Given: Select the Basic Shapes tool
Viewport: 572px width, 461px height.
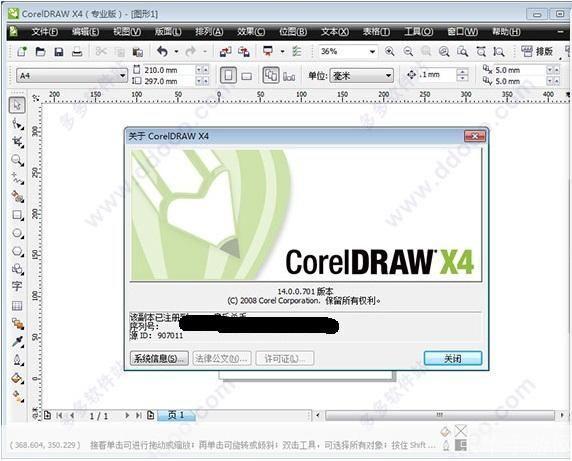Looking at the screenshot, I should (x=17, y=269).
